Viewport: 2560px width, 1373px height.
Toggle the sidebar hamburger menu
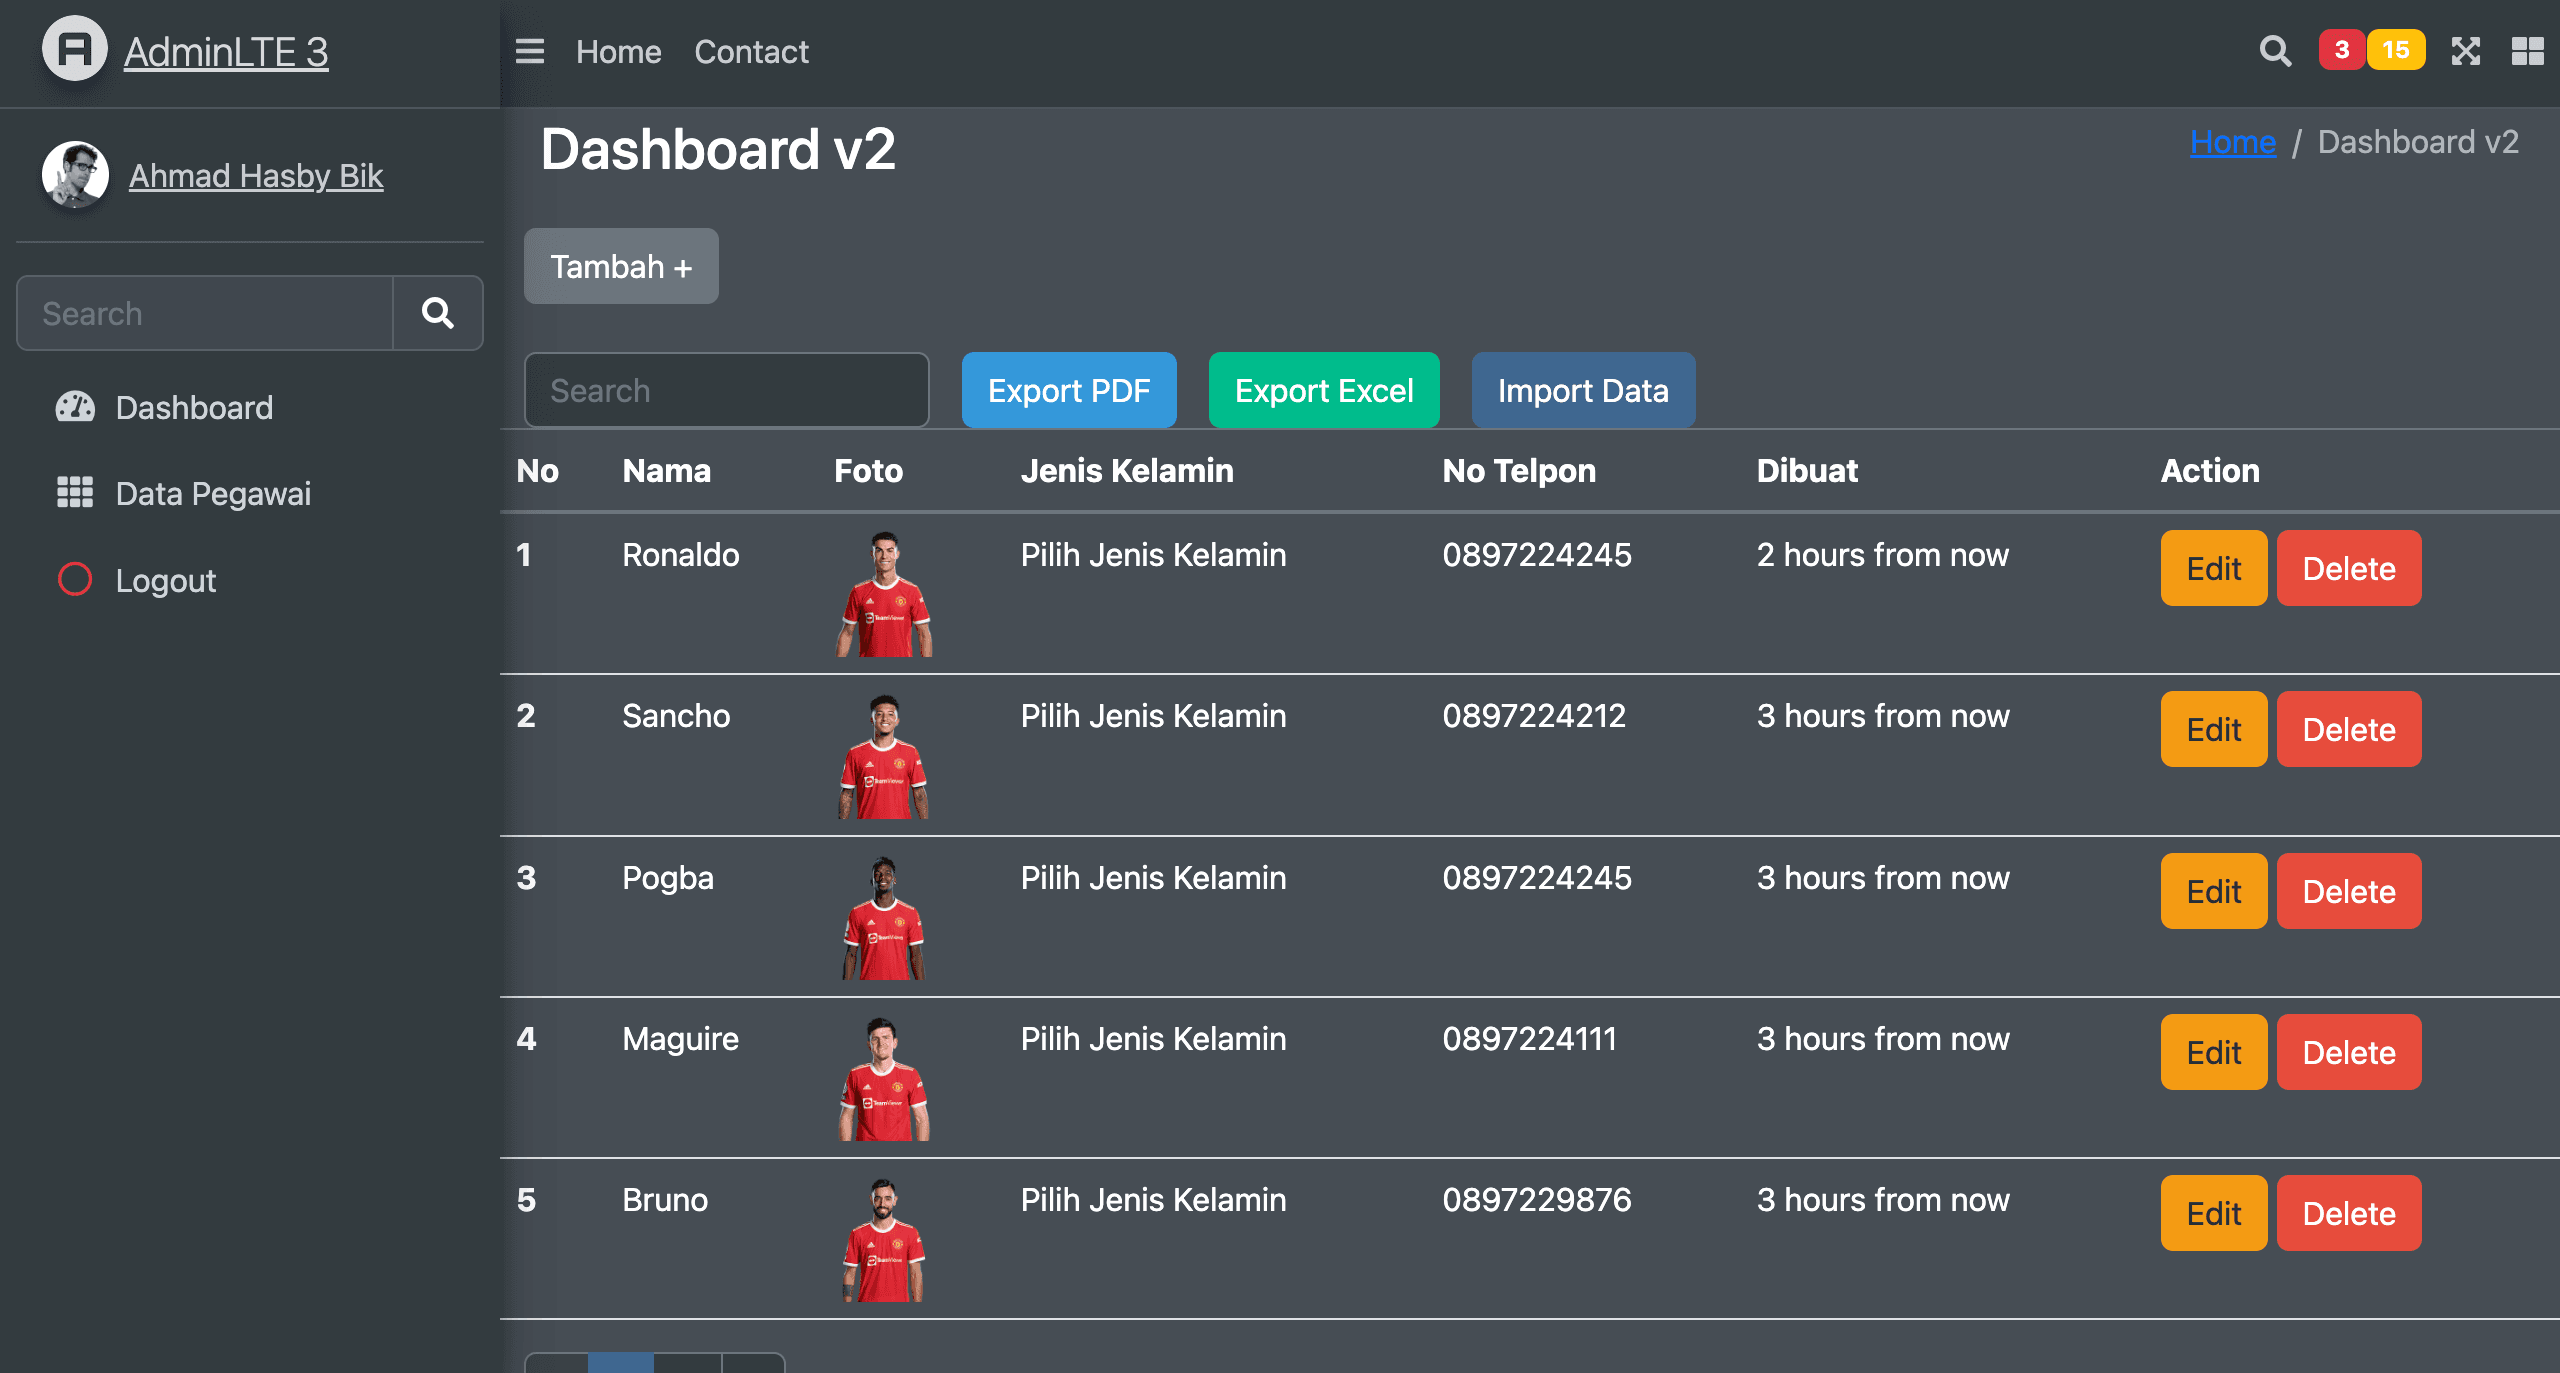(530, 51)
